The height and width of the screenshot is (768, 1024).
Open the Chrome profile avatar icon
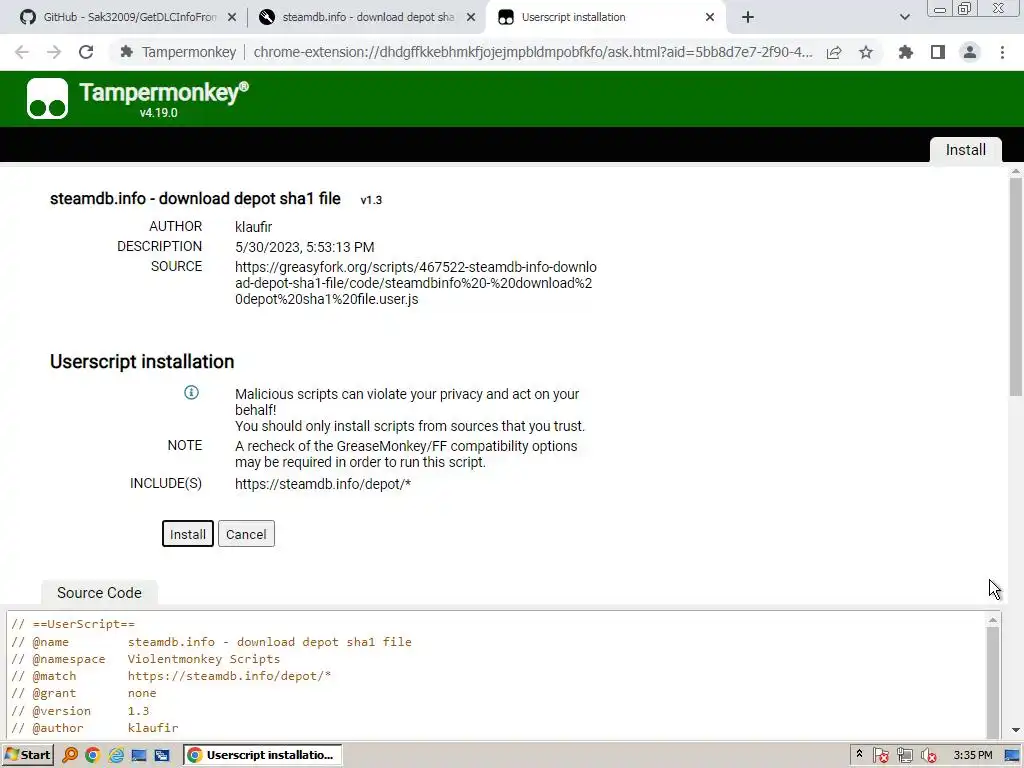click(x=970, y=52)
